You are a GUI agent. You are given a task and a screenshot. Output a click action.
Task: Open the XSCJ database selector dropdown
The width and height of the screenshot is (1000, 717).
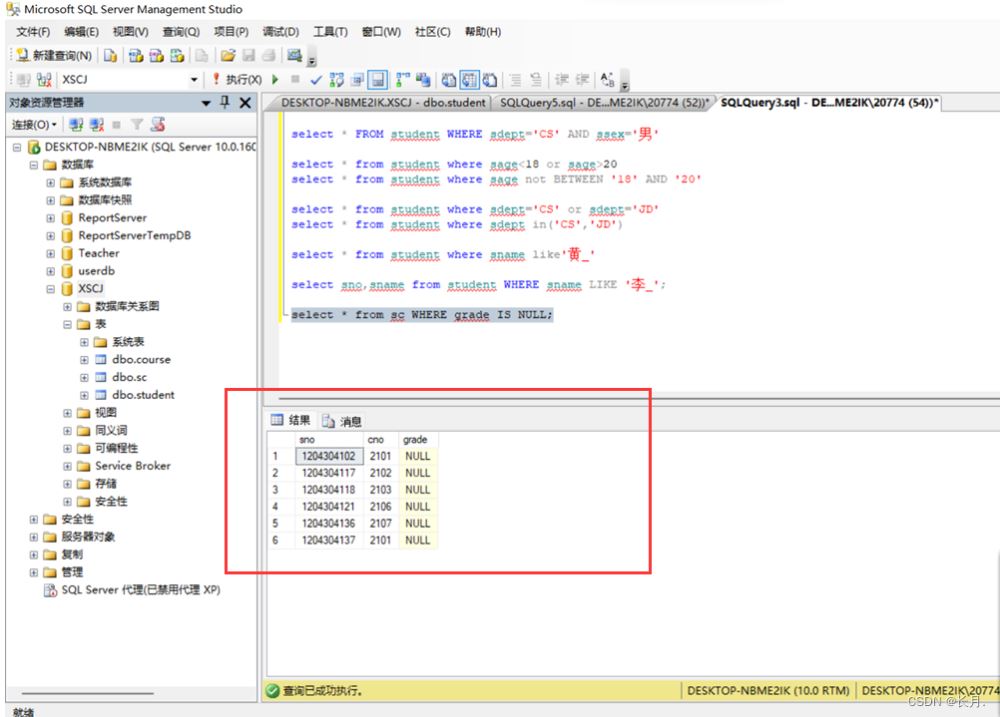[x=194, y=79]
